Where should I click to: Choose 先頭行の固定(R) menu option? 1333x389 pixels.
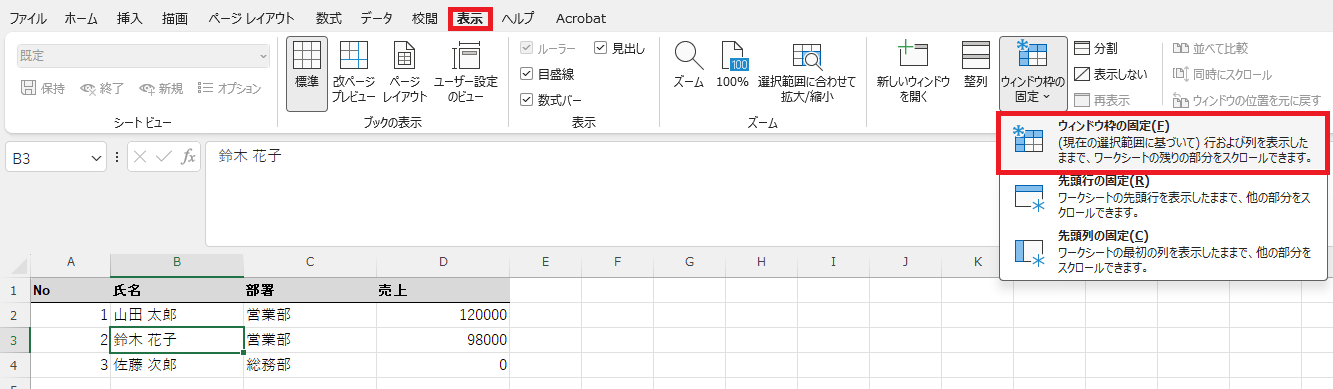coord(1164,198)
